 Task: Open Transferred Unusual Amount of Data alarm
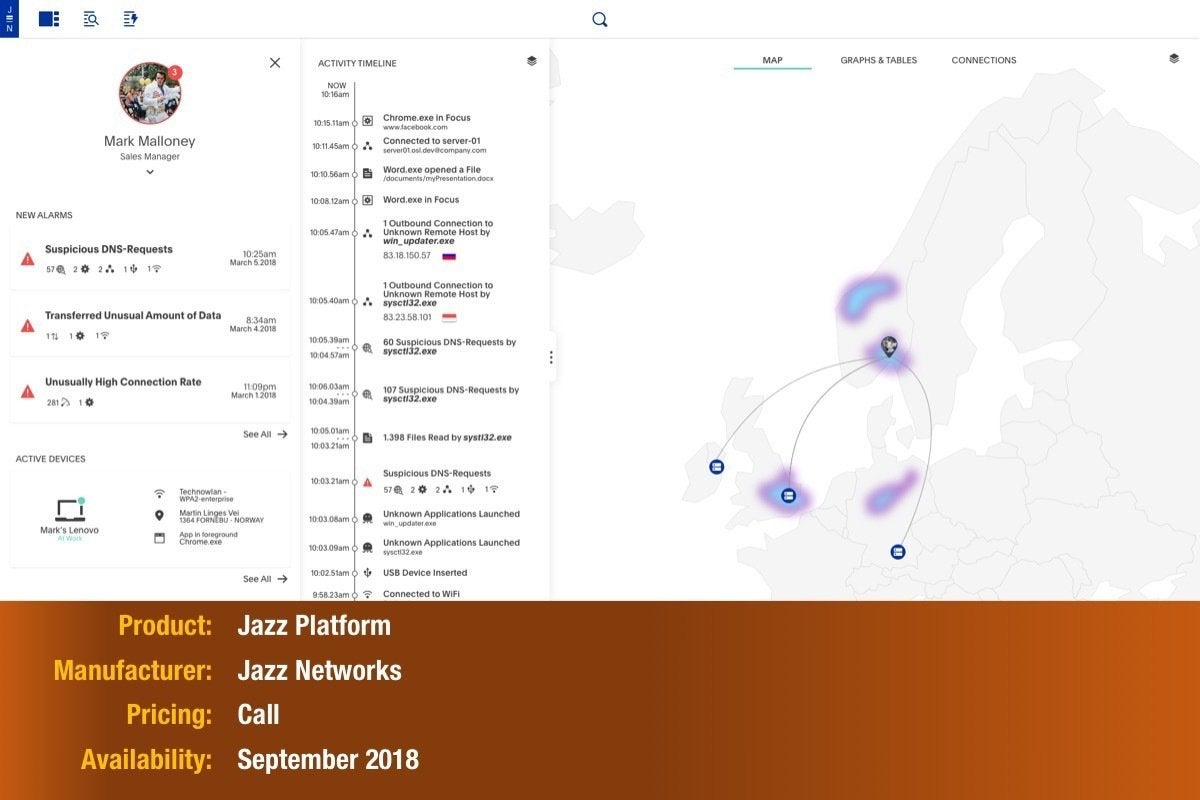pyautogui.click(x=150, y=324)
